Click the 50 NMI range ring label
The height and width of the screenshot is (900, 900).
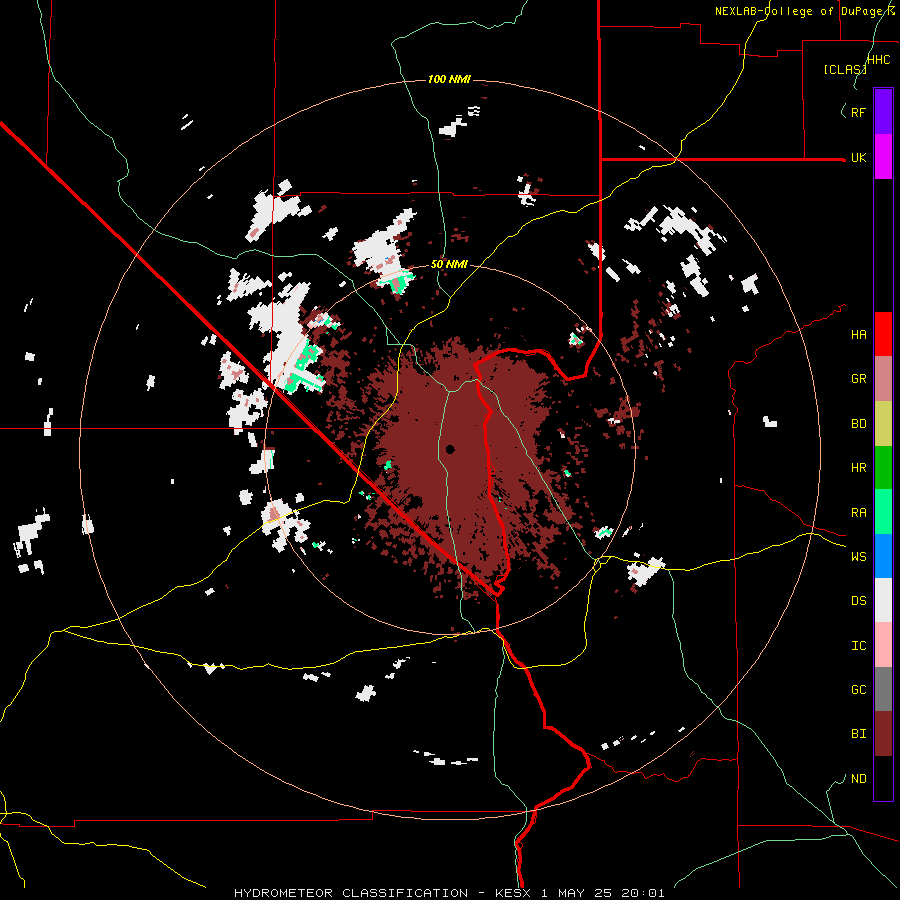click(x=449, y=265)
